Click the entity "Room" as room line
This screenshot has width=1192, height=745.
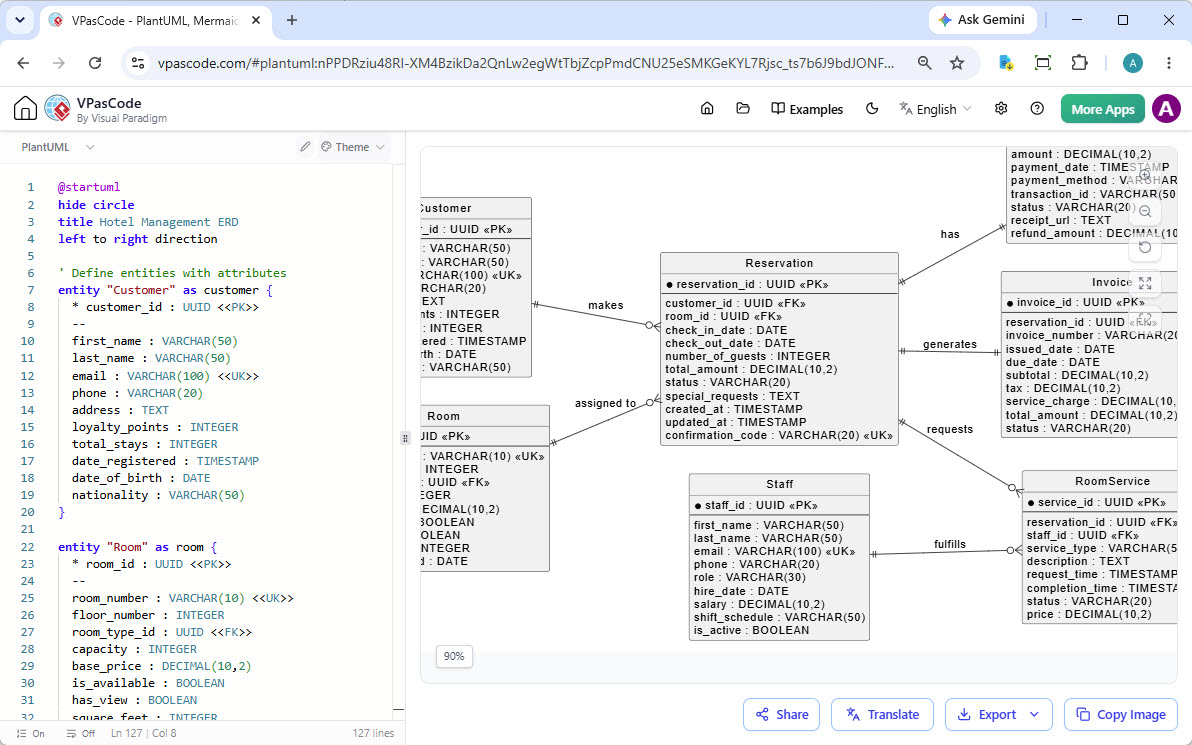point(138,547)
